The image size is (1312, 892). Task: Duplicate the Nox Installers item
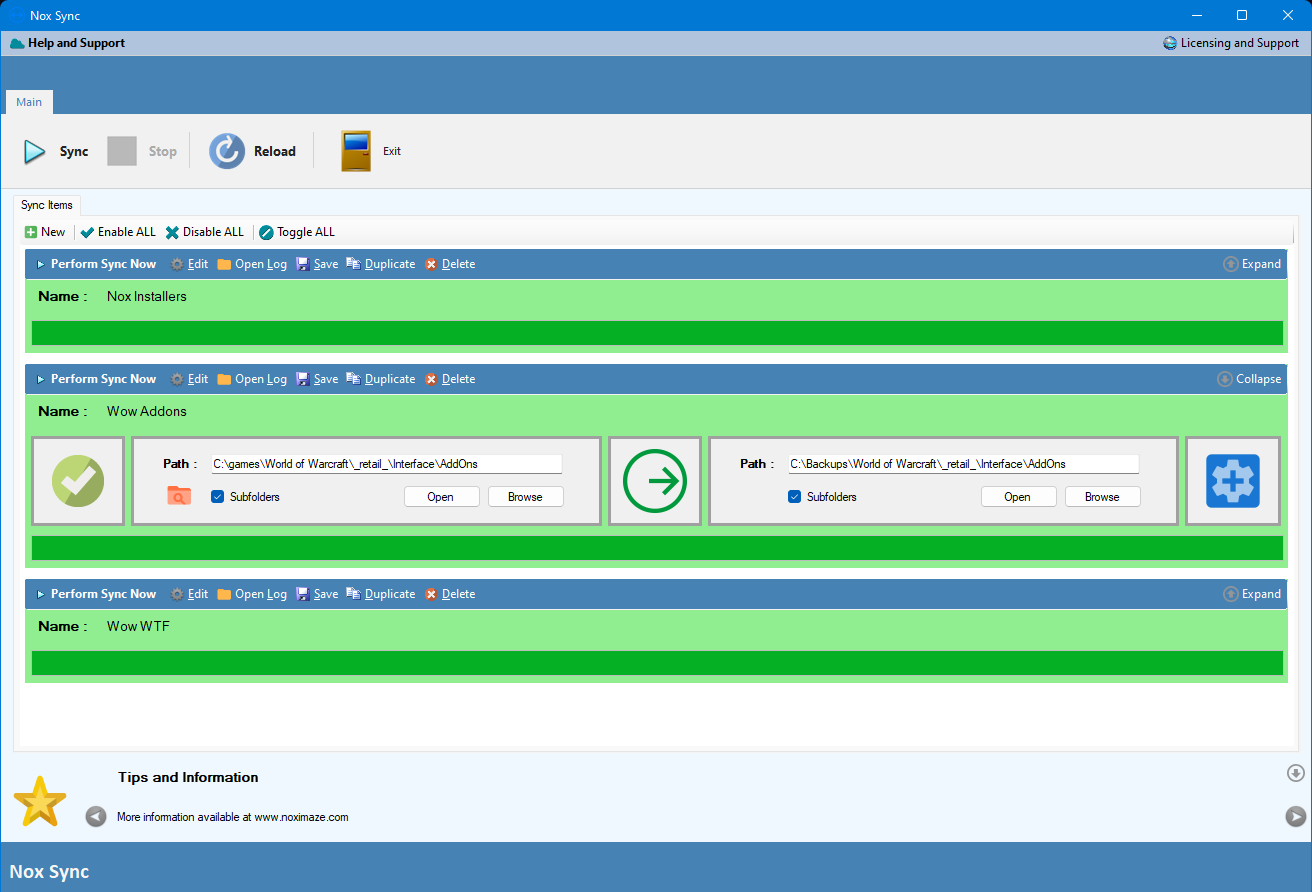click(381, 264)
